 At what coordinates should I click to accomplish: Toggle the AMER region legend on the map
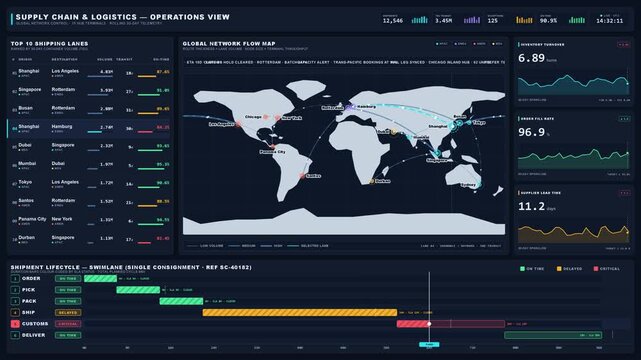(x=479, y=44)
